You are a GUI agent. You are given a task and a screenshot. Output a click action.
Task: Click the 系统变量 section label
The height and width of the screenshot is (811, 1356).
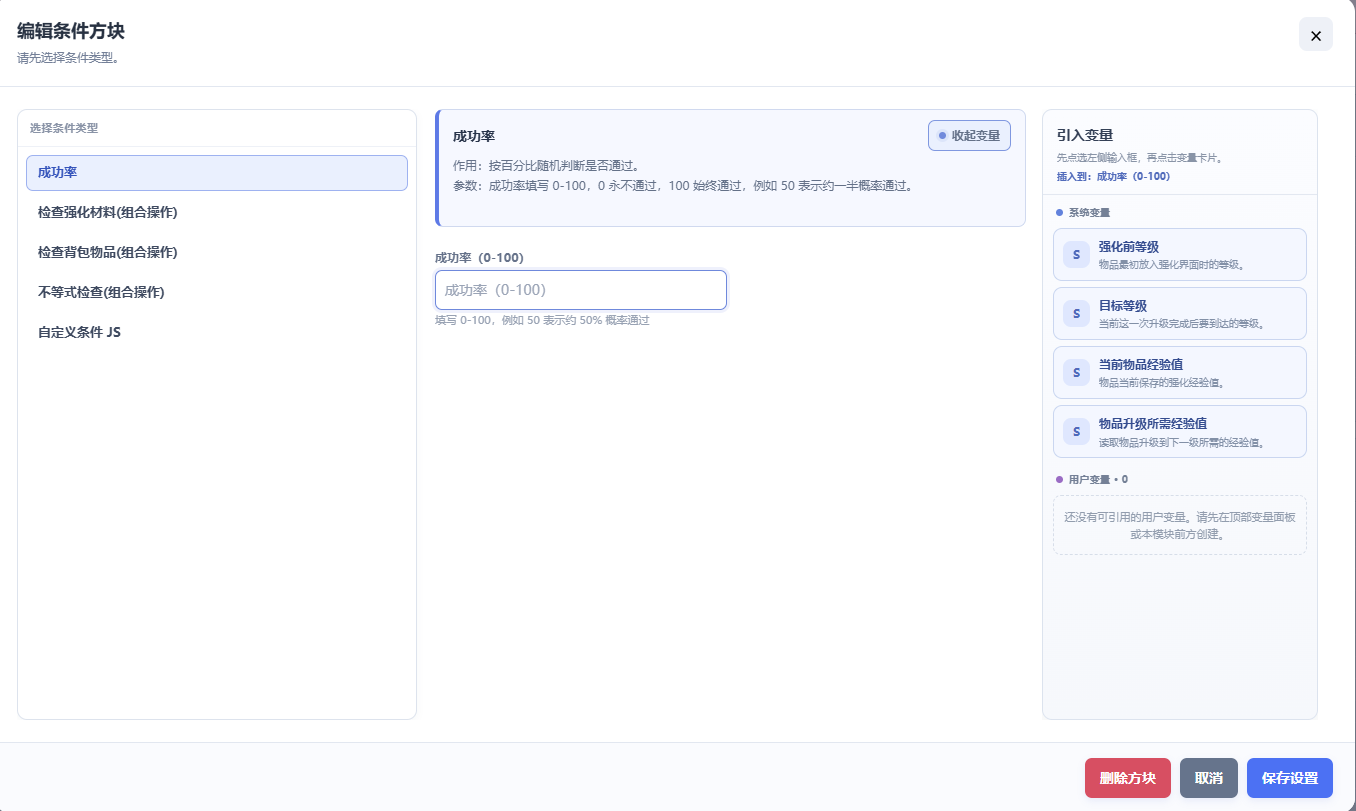(x=1089, y=212)
